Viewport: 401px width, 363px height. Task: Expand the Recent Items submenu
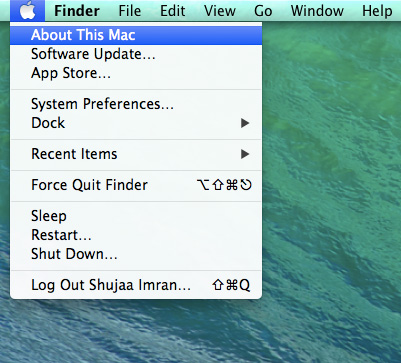136,154
